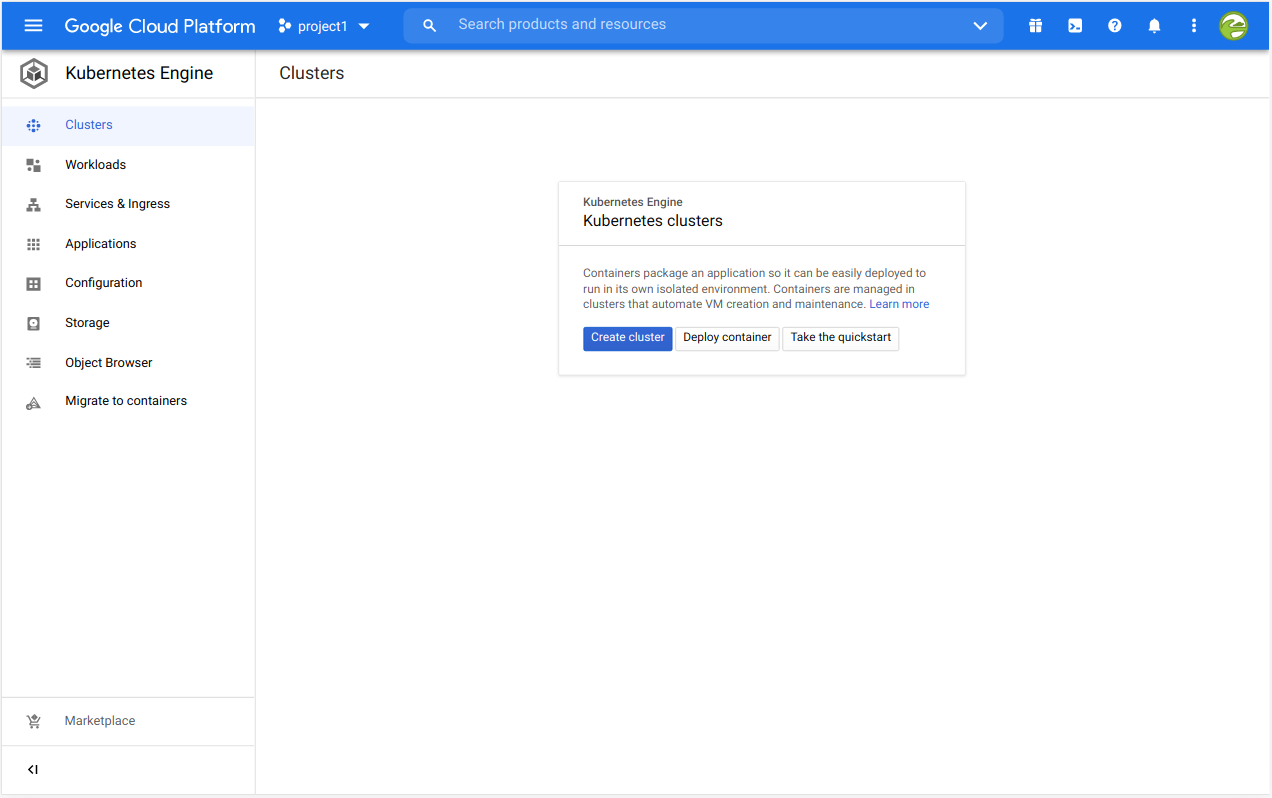
Task: Open the help question mark icon
Action: [x=1115, y=26]
